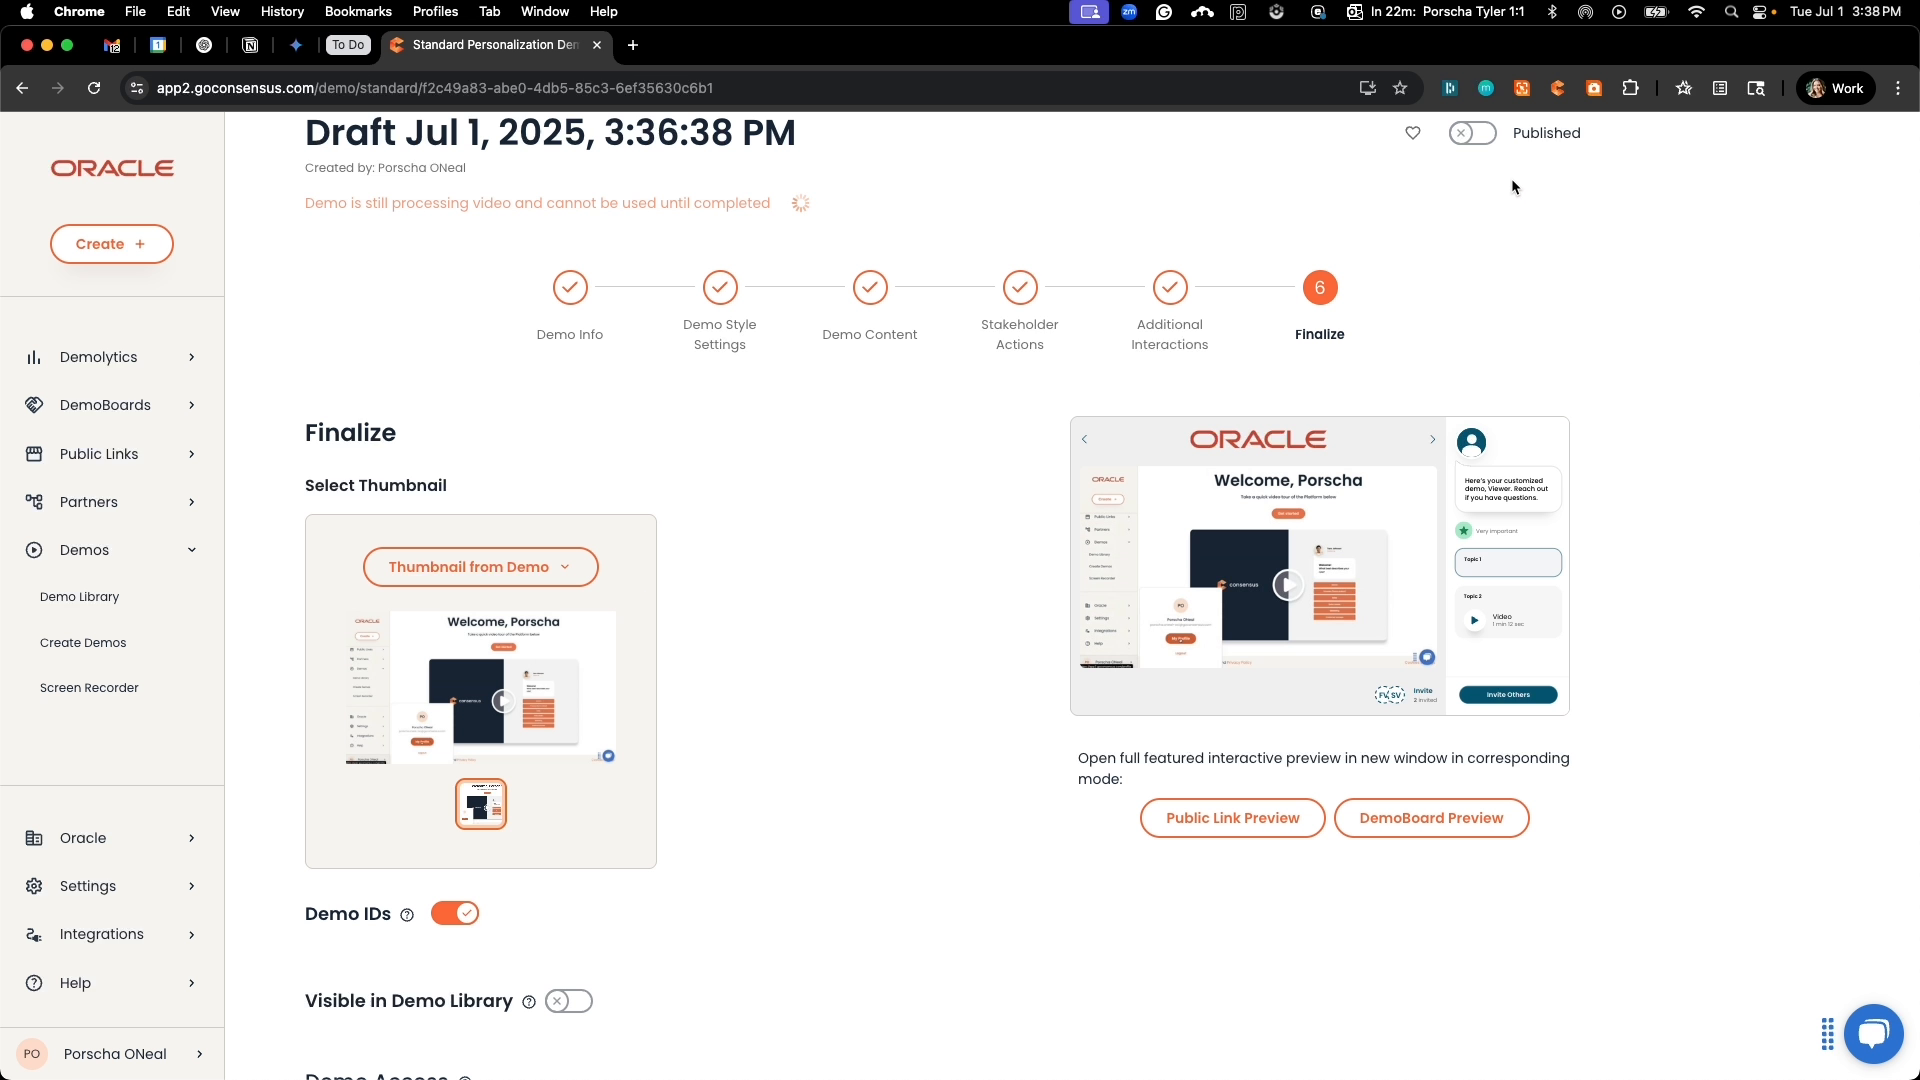Enable Visible in Demo Library

point(568,1000)
